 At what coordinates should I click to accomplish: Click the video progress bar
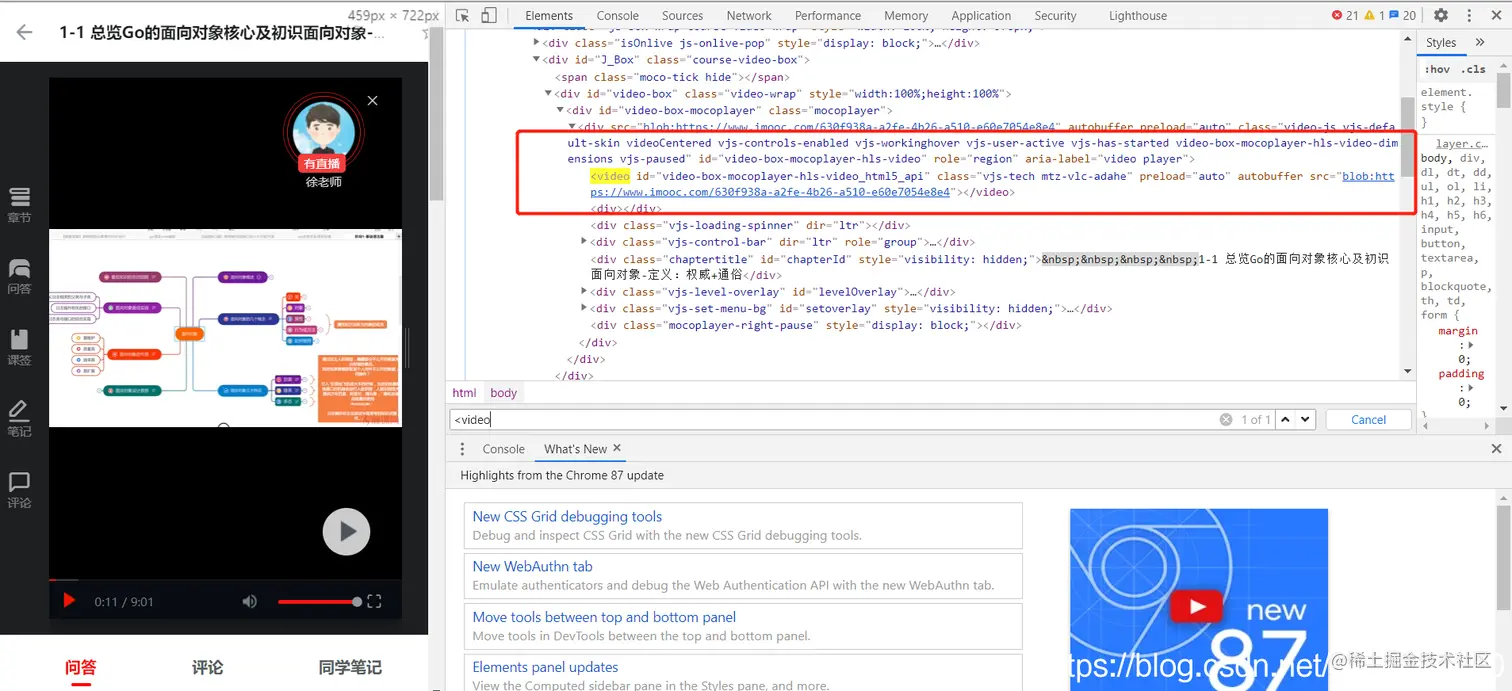coord(225,579)
